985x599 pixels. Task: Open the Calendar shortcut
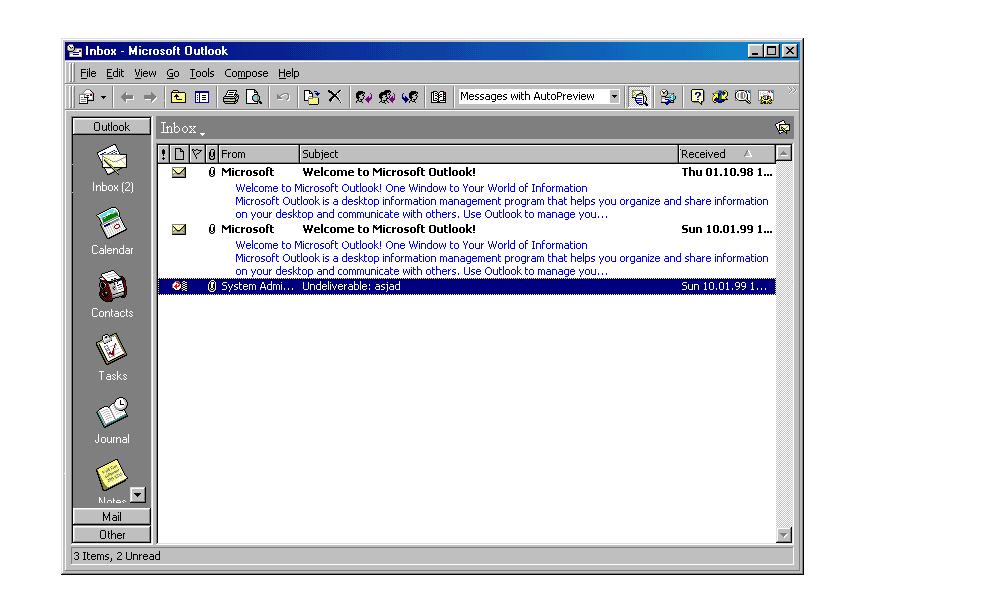tap(112, 231)
